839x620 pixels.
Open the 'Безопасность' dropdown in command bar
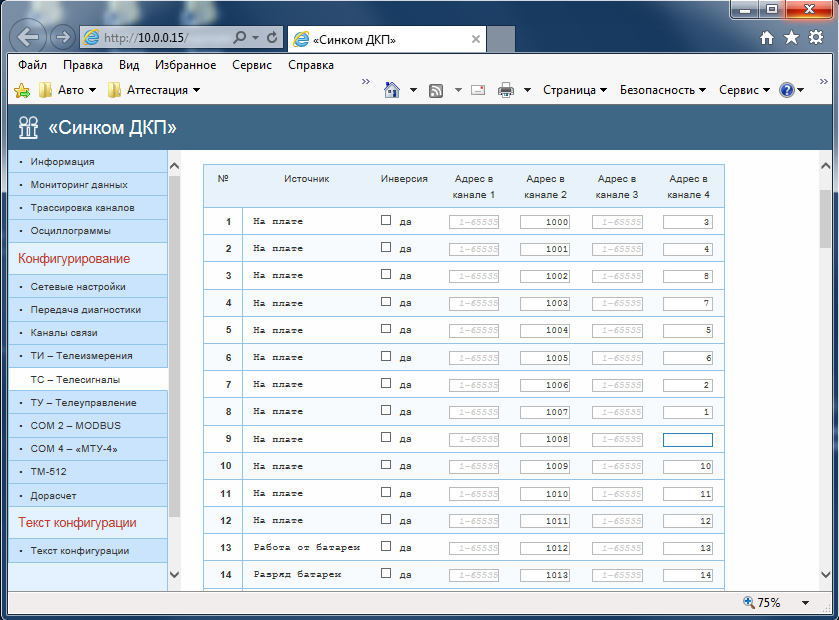663,90
